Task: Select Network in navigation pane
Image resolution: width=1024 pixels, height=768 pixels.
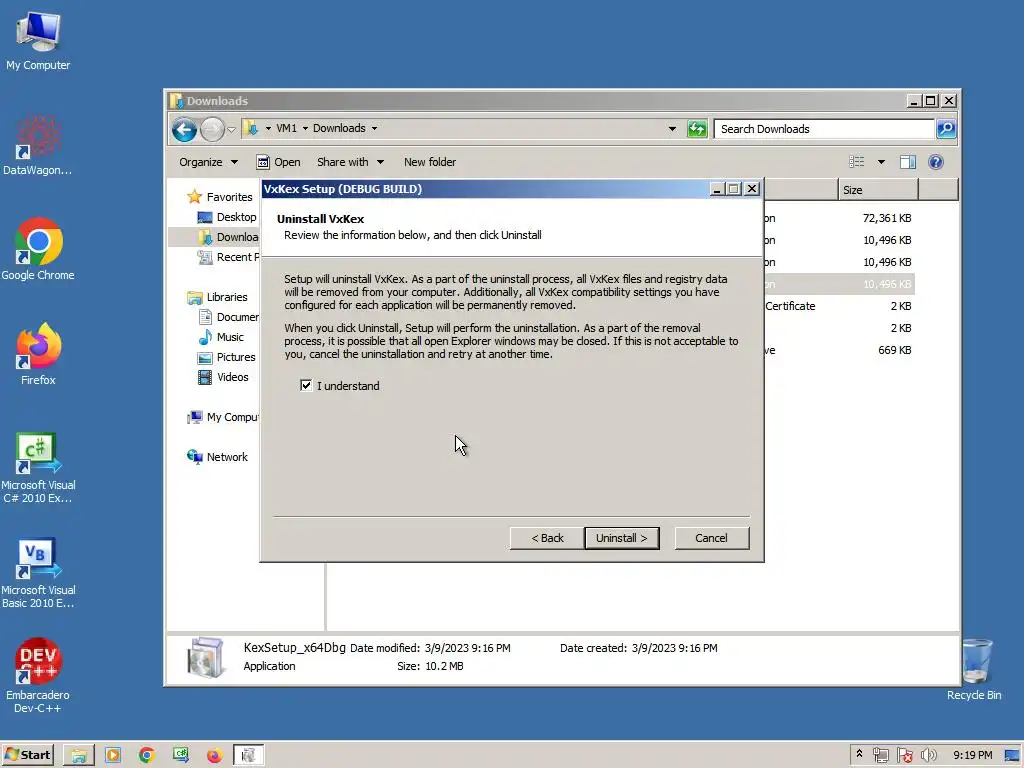Action: (217, 457)
